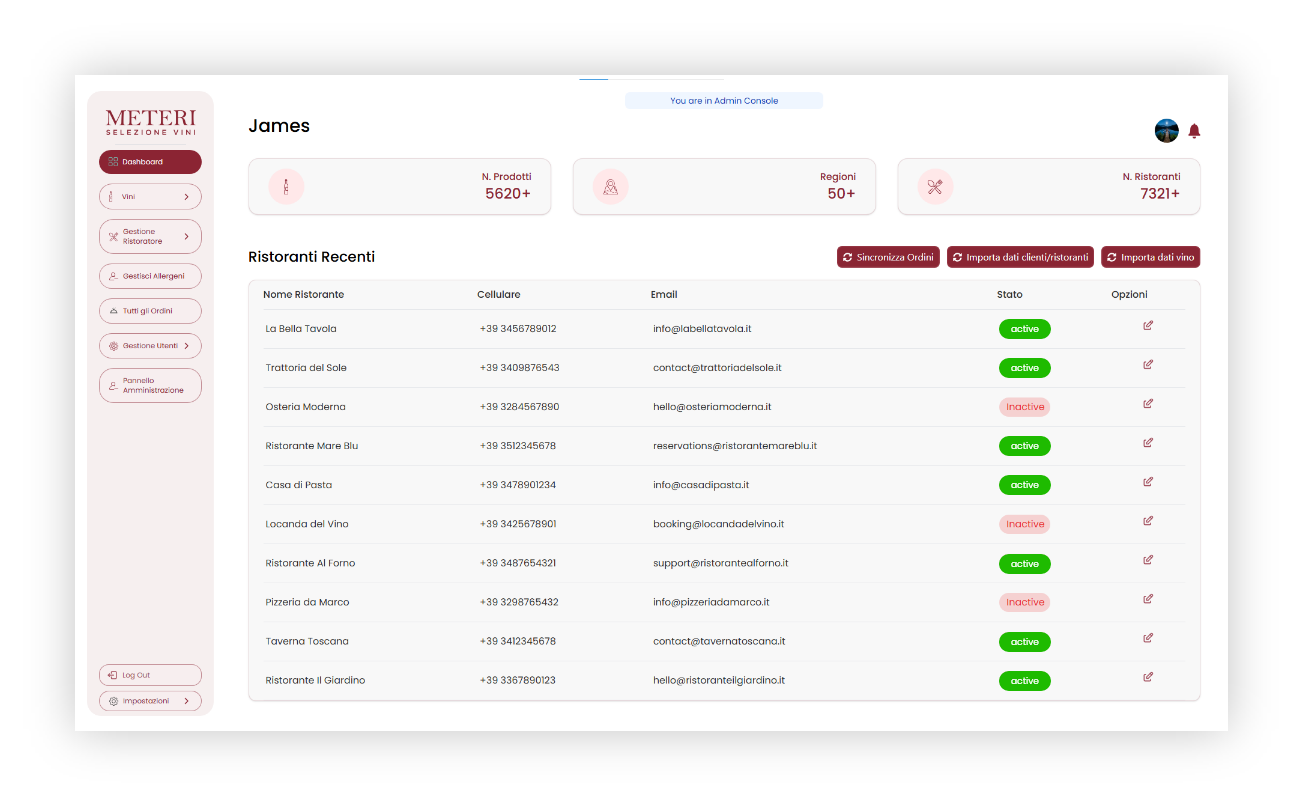Click the N. Prodotti bottle icon
The width and height of the screenshot is (1303, 806).
coord(286,186)
